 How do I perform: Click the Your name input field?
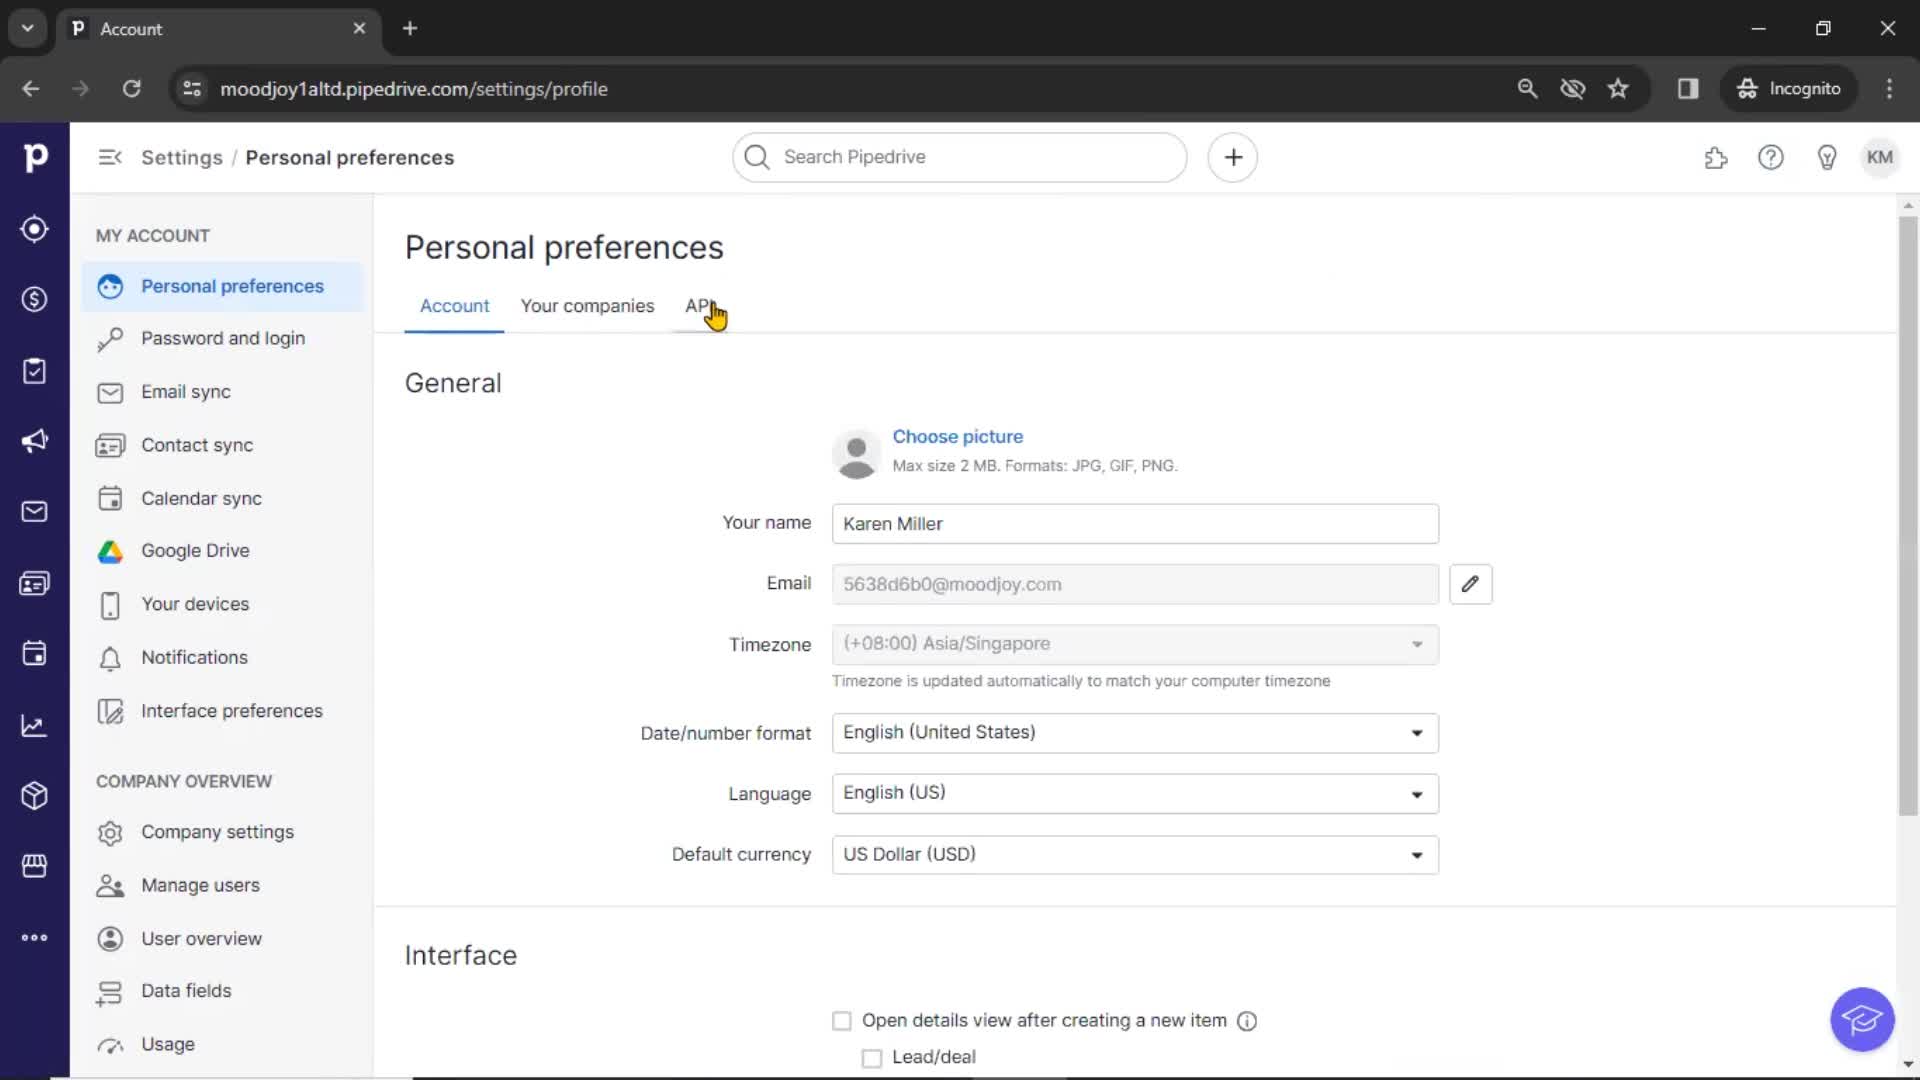(1135, 522)
